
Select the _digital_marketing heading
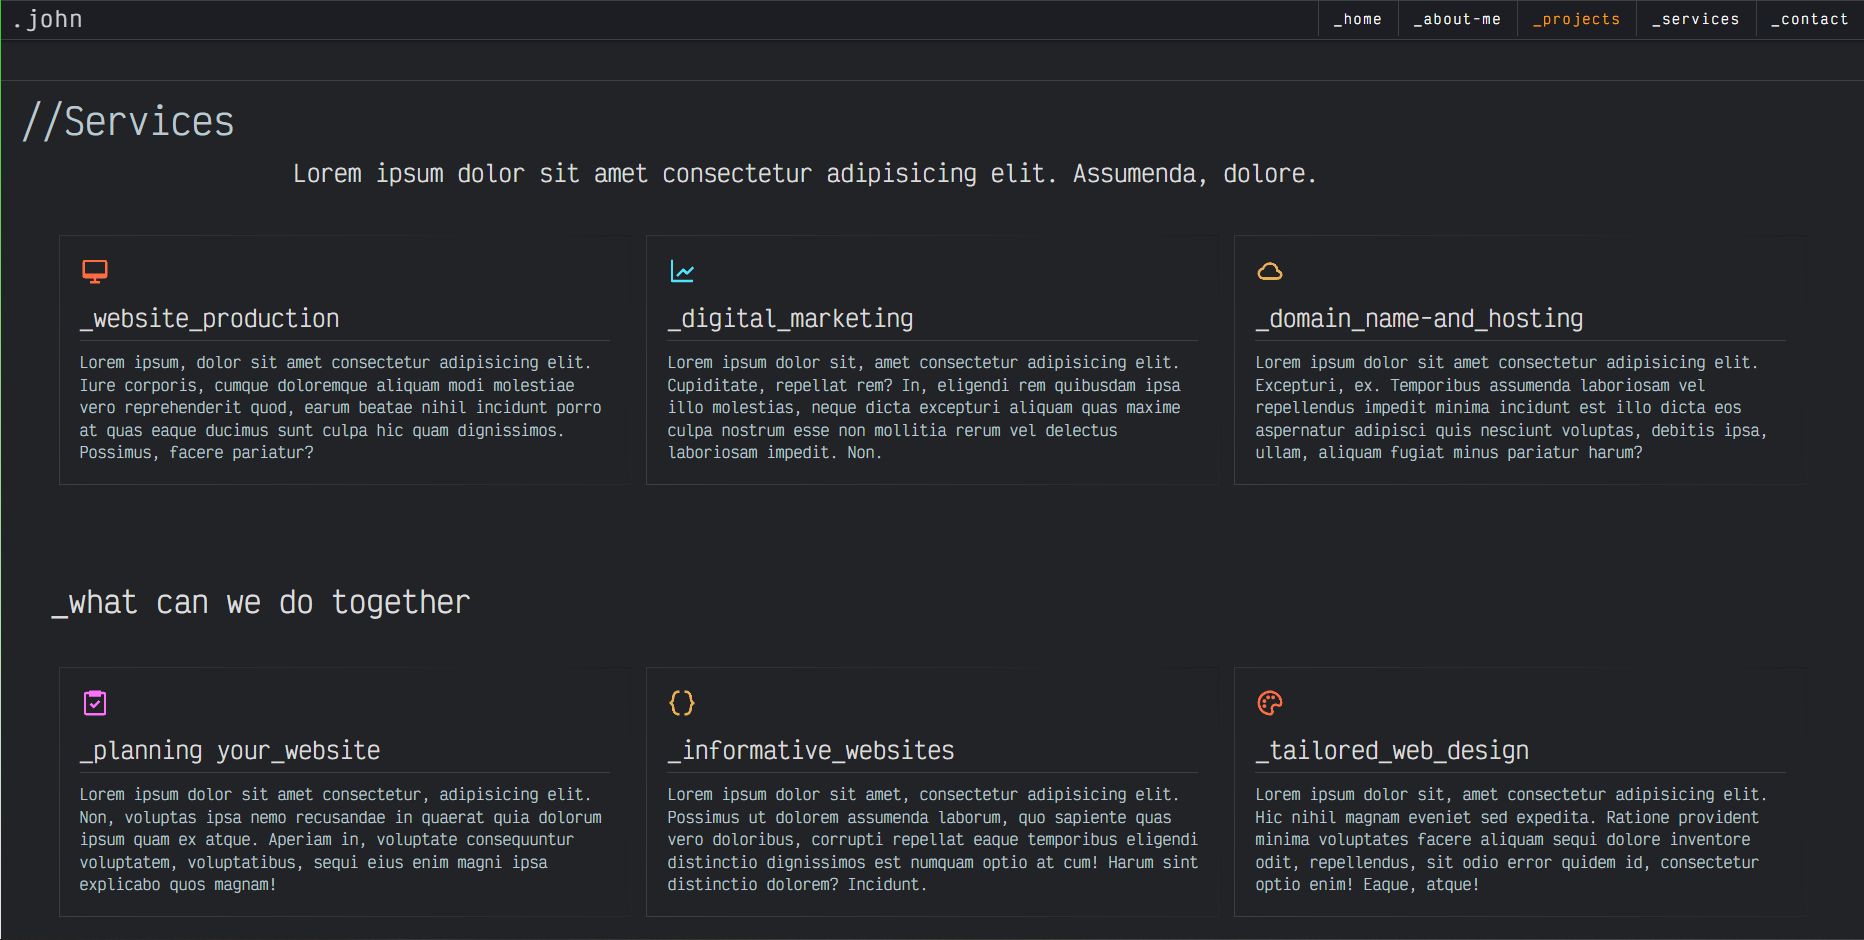click(x=790, y=319)
